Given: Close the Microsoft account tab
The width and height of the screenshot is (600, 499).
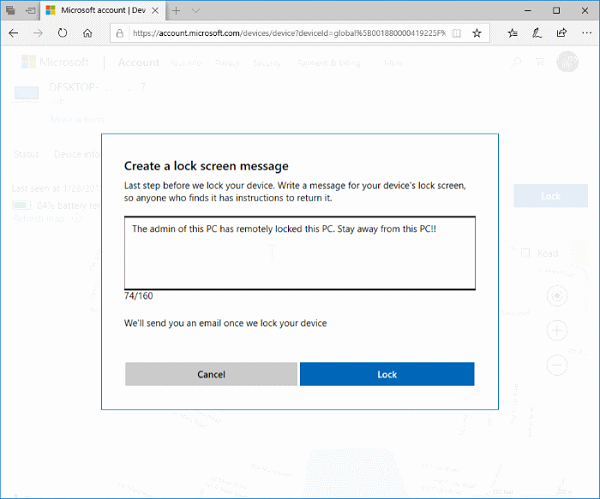Looking at the screenshot, I should (157, 10).
